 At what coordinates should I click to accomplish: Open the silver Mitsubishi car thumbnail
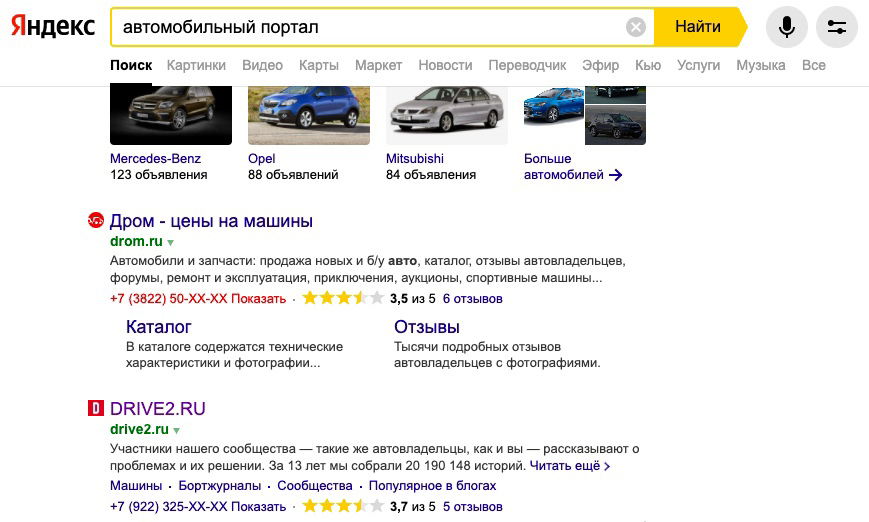447,115
